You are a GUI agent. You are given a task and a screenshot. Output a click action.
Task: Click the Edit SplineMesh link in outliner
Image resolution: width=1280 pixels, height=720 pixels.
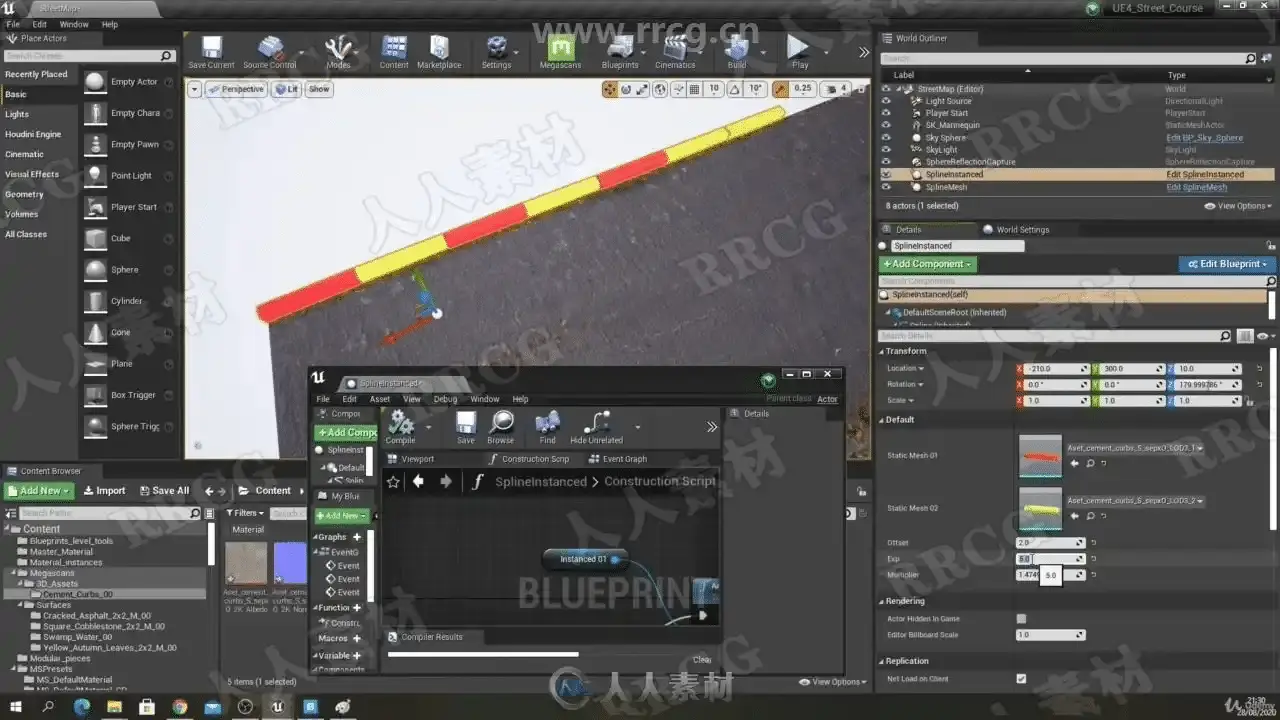1196,187
